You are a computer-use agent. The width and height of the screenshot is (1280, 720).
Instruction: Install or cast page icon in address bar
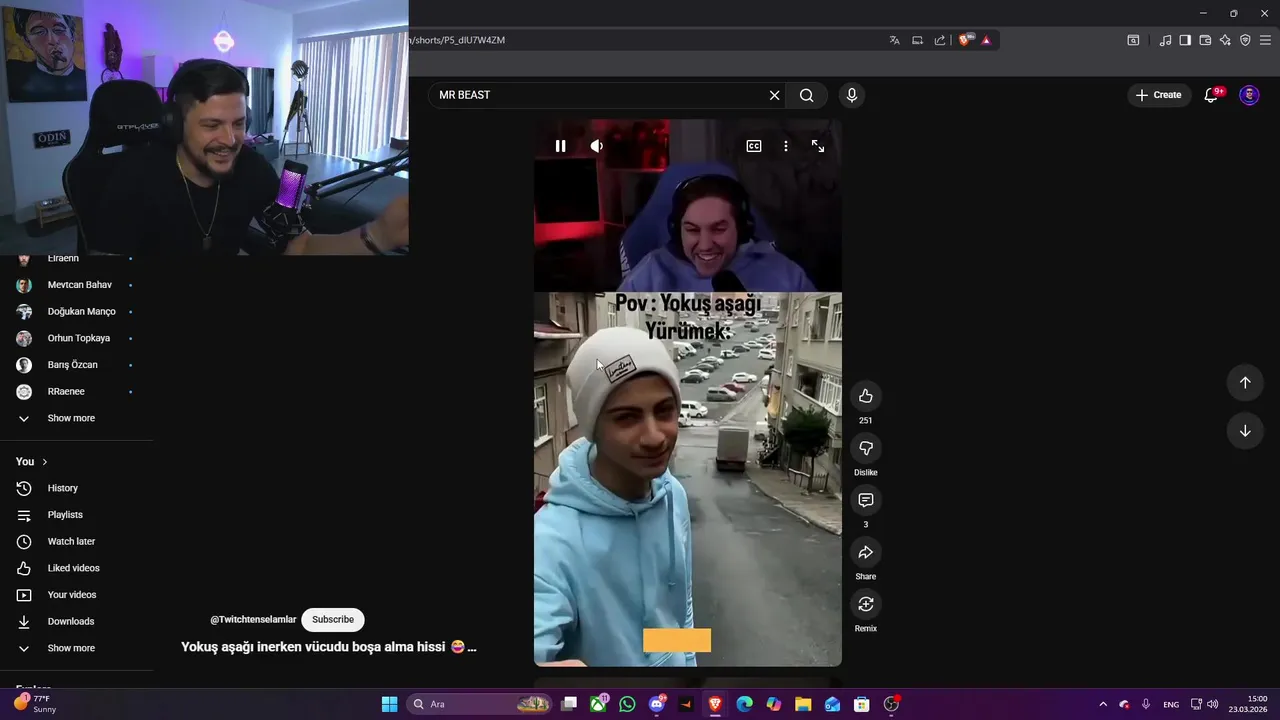(917, 40)
